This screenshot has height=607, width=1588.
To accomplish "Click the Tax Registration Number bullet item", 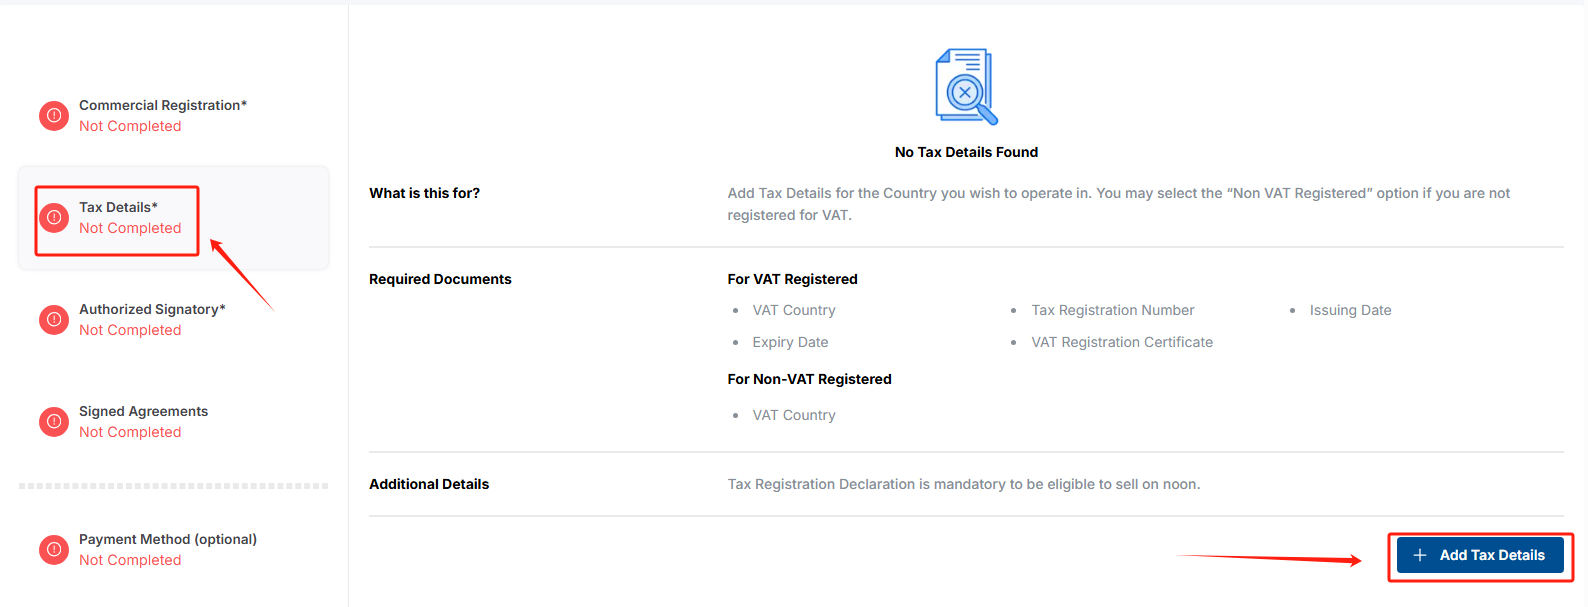I will (x=1112, y=310).
